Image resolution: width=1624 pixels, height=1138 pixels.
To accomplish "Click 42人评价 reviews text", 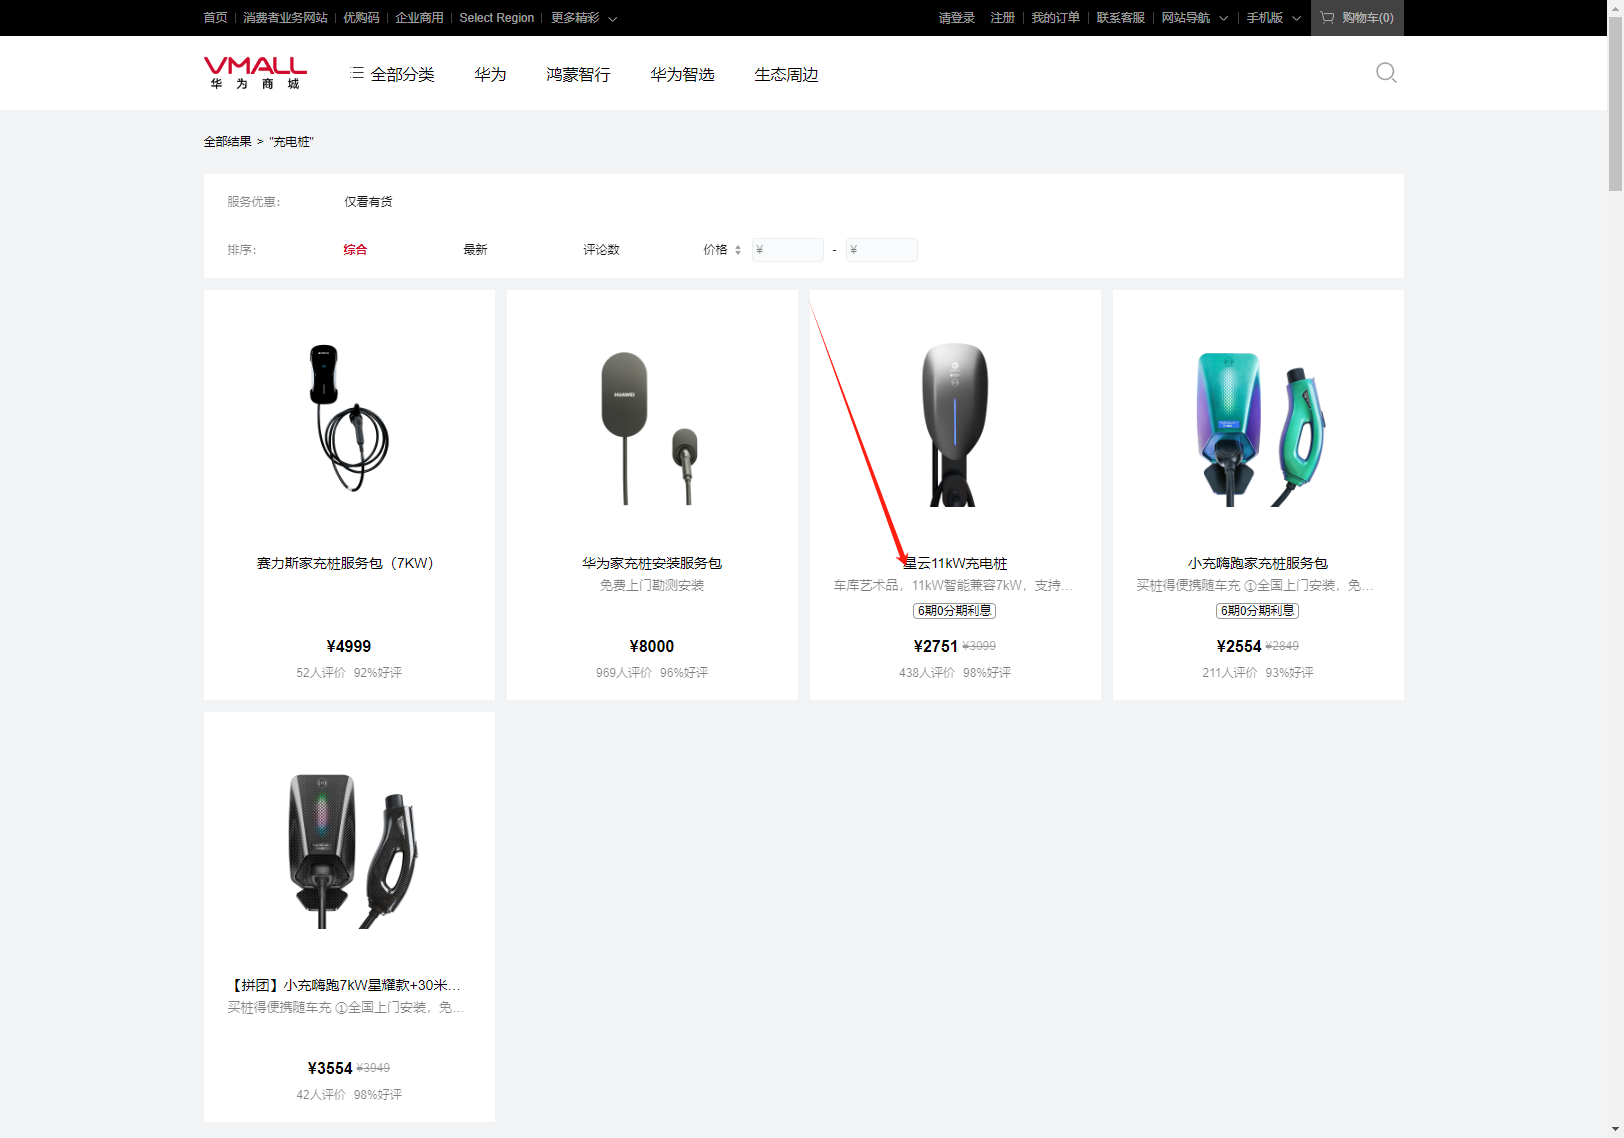I will [320, 1095].
